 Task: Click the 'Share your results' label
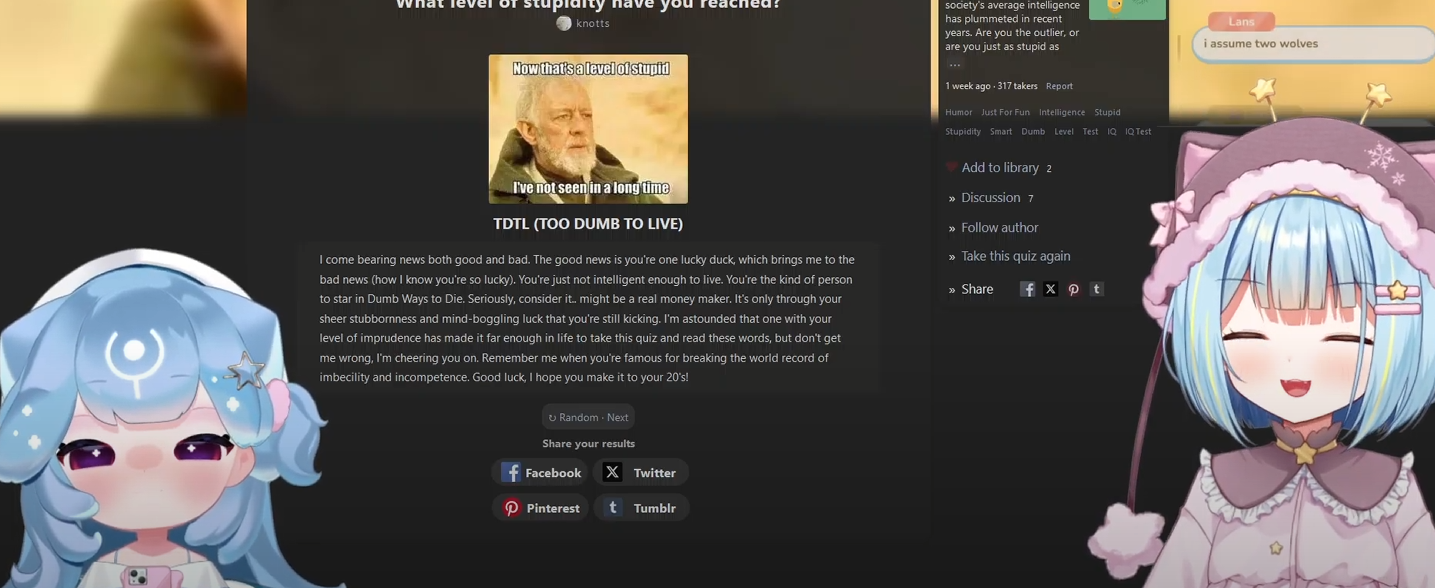pyautogui.click(x=588, y=443)
